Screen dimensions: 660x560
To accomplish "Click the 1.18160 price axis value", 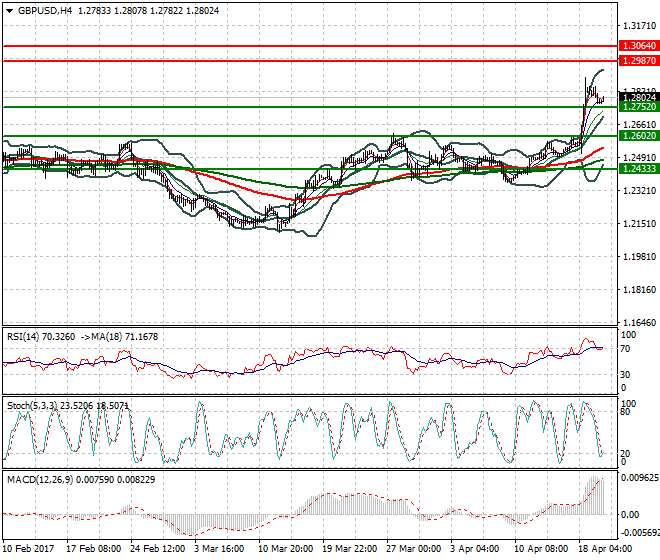I will tap(639, 290).
